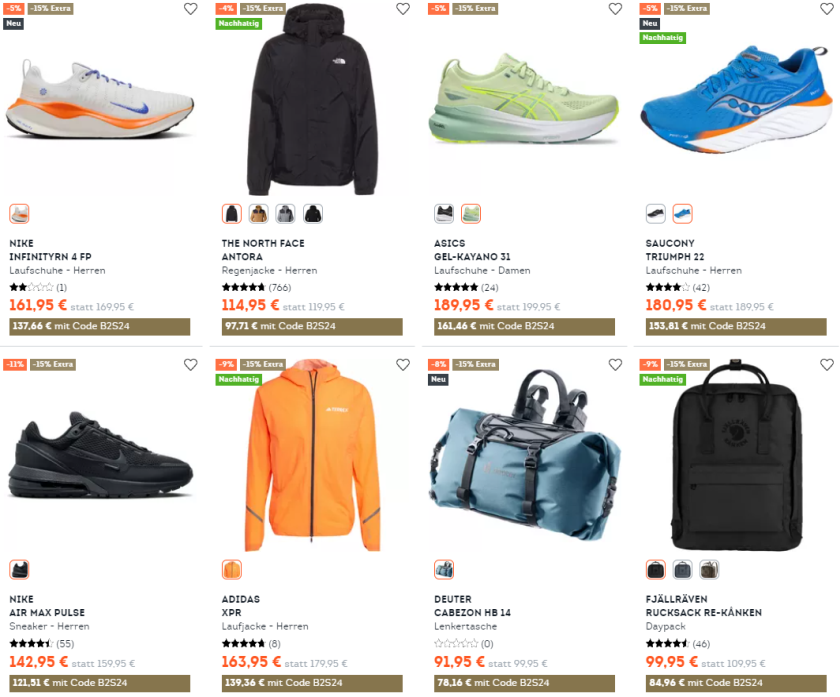840x697 pixels.
Task: Choose the navy Re-Kånken backpack swatch
Action: pos(682,569)
